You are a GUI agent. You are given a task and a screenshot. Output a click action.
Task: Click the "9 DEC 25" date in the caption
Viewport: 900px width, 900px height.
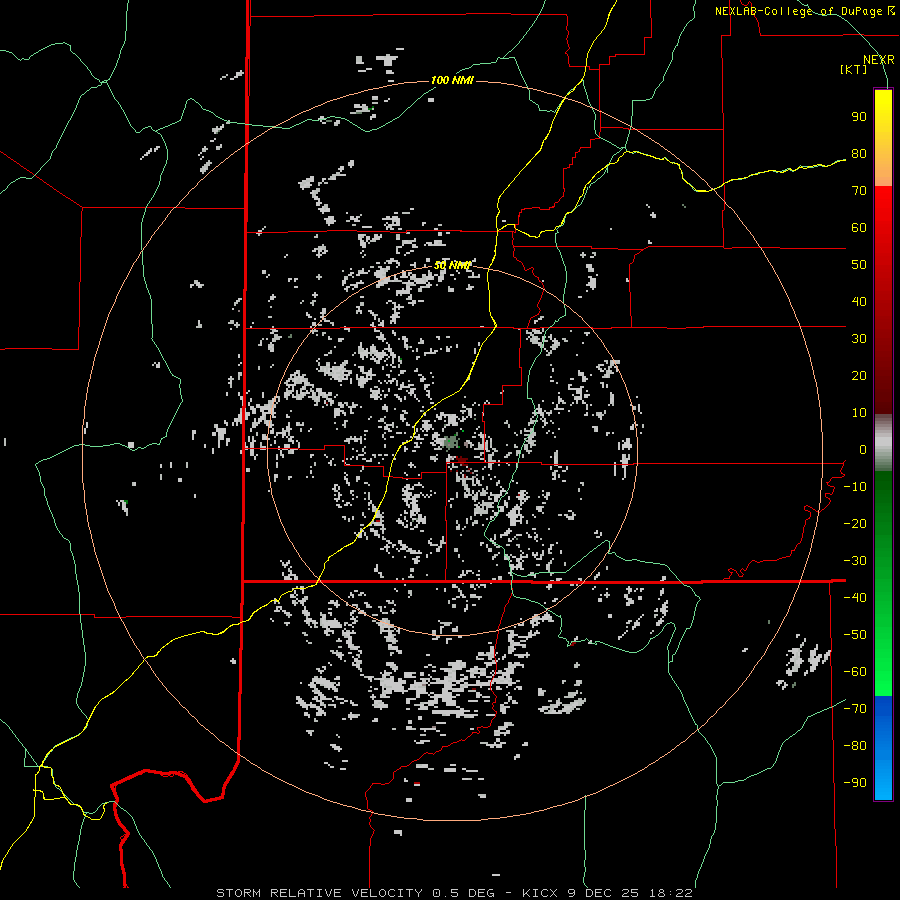coord(602,893)
